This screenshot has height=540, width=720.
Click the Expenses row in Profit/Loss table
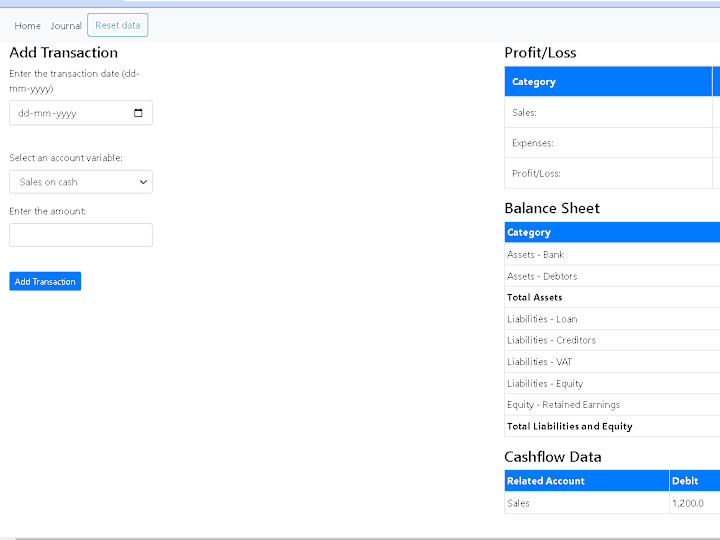pos(612,143)
